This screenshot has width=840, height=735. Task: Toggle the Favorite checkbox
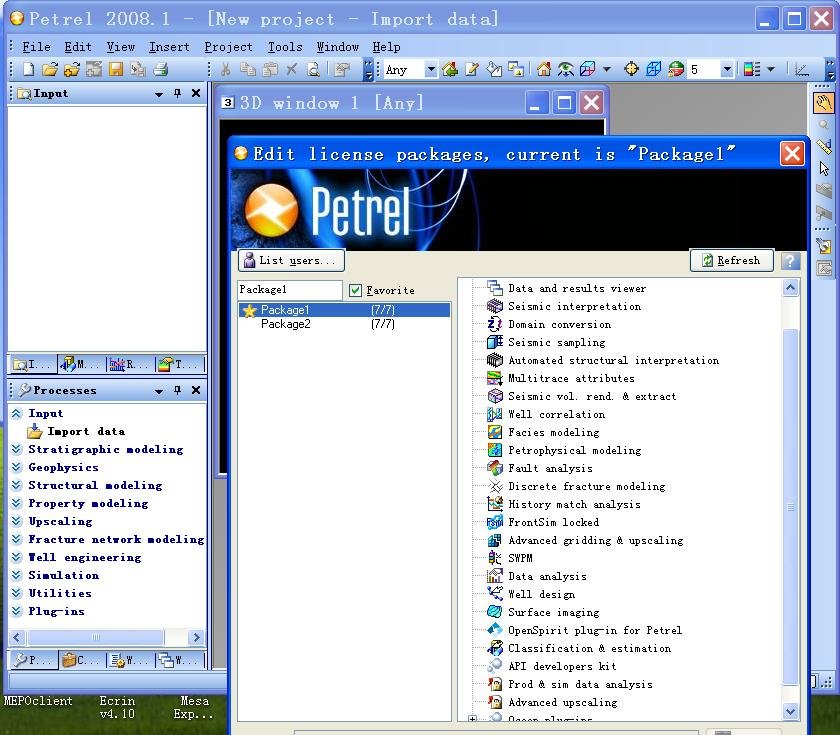point(355,290)
